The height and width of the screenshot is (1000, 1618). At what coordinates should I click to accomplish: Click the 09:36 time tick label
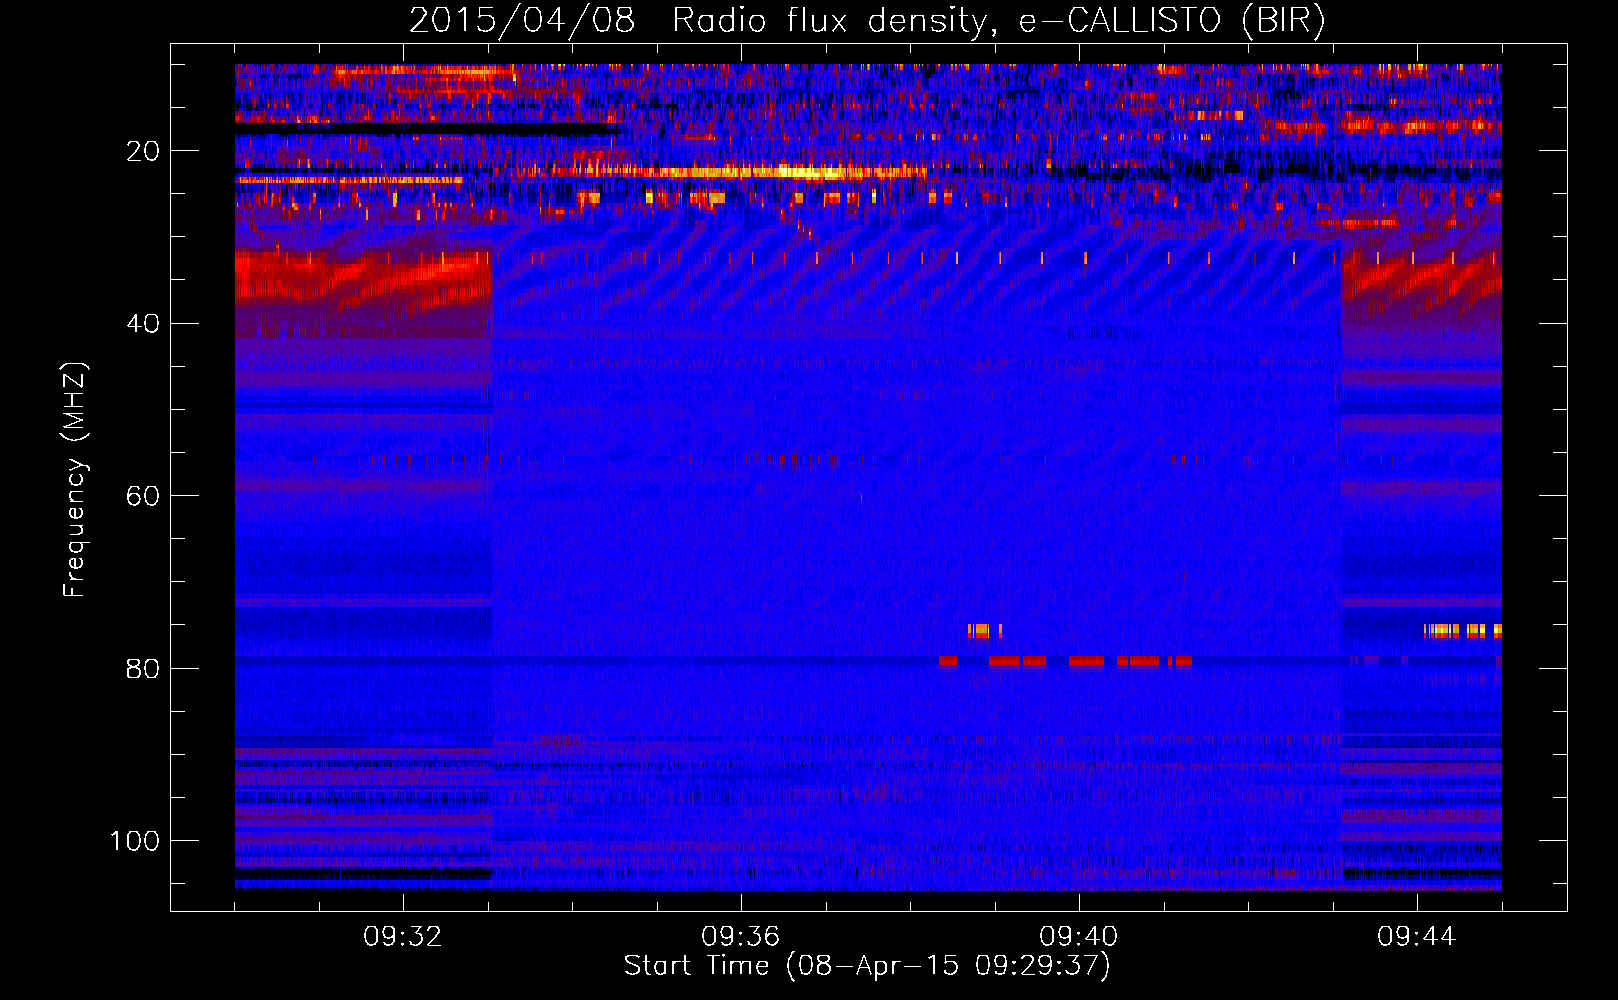(x=741, y=937)
